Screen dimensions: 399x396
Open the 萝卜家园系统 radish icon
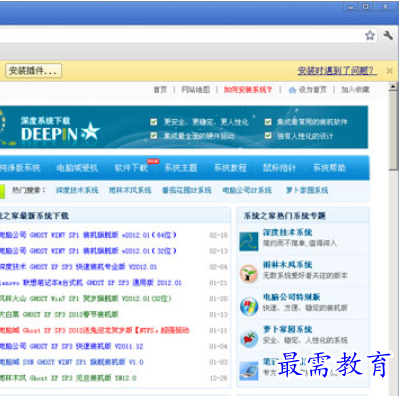tap(249, 338)
